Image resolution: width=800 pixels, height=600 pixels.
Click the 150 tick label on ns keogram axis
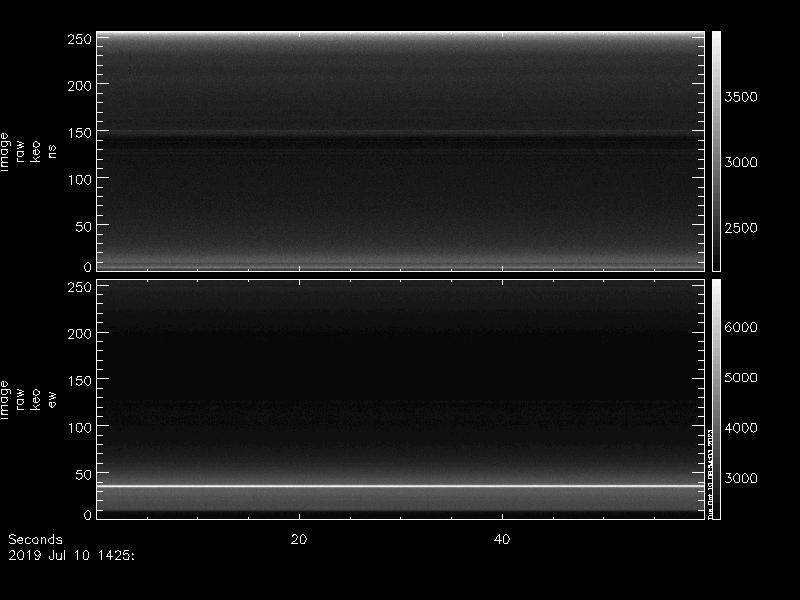pos(79,133)
